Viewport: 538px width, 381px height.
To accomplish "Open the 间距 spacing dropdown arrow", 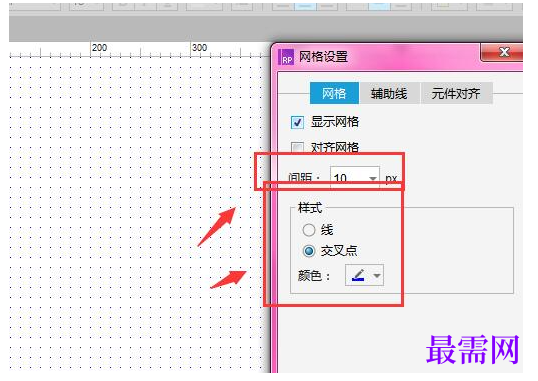I will click(373, 178).
